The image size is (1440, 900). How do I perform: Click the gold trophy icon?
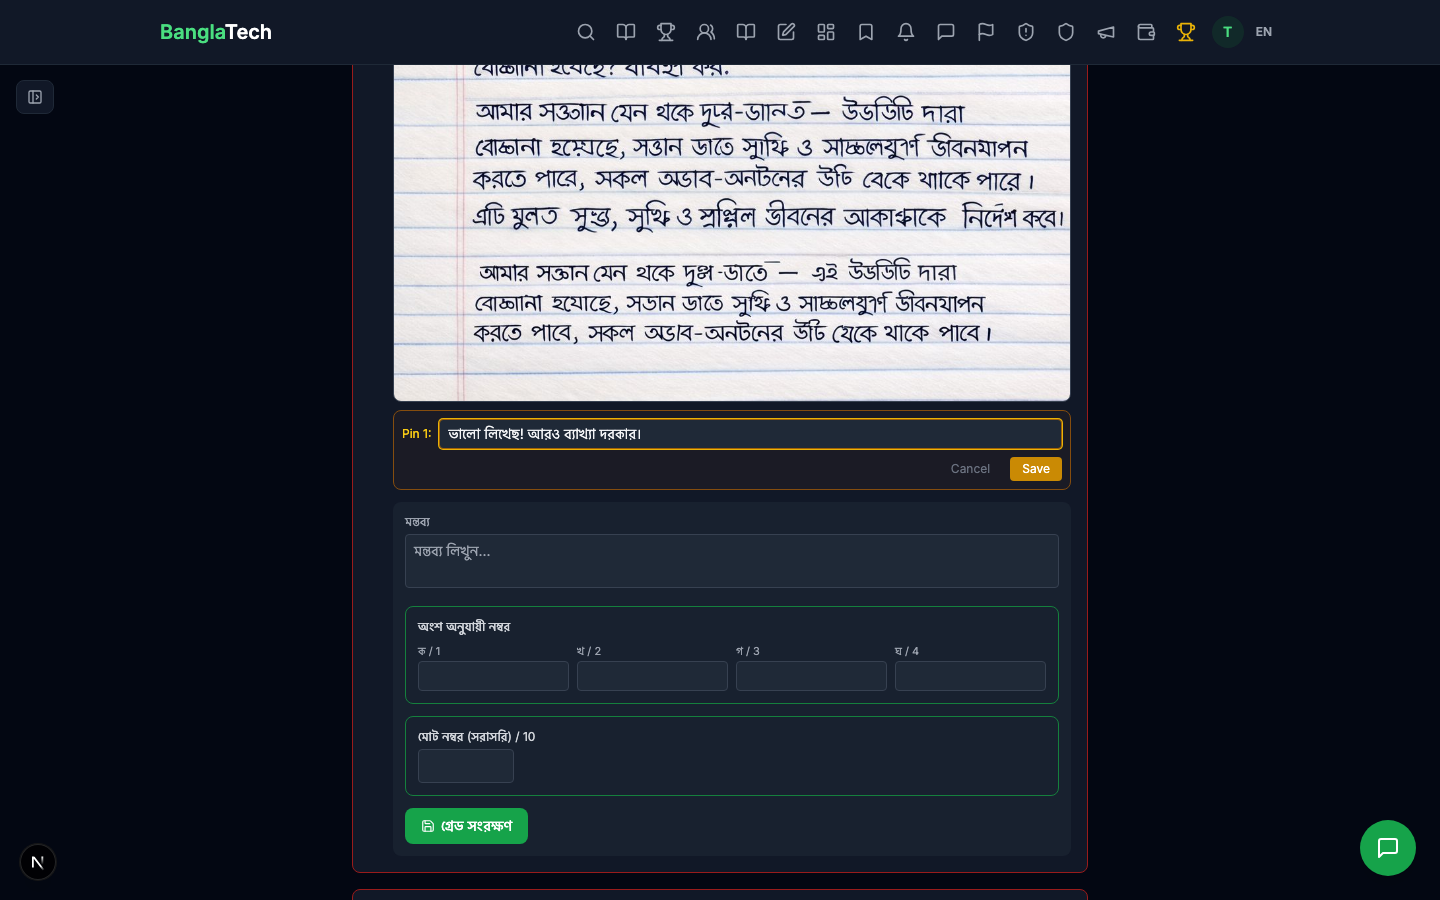[1186, 32]
